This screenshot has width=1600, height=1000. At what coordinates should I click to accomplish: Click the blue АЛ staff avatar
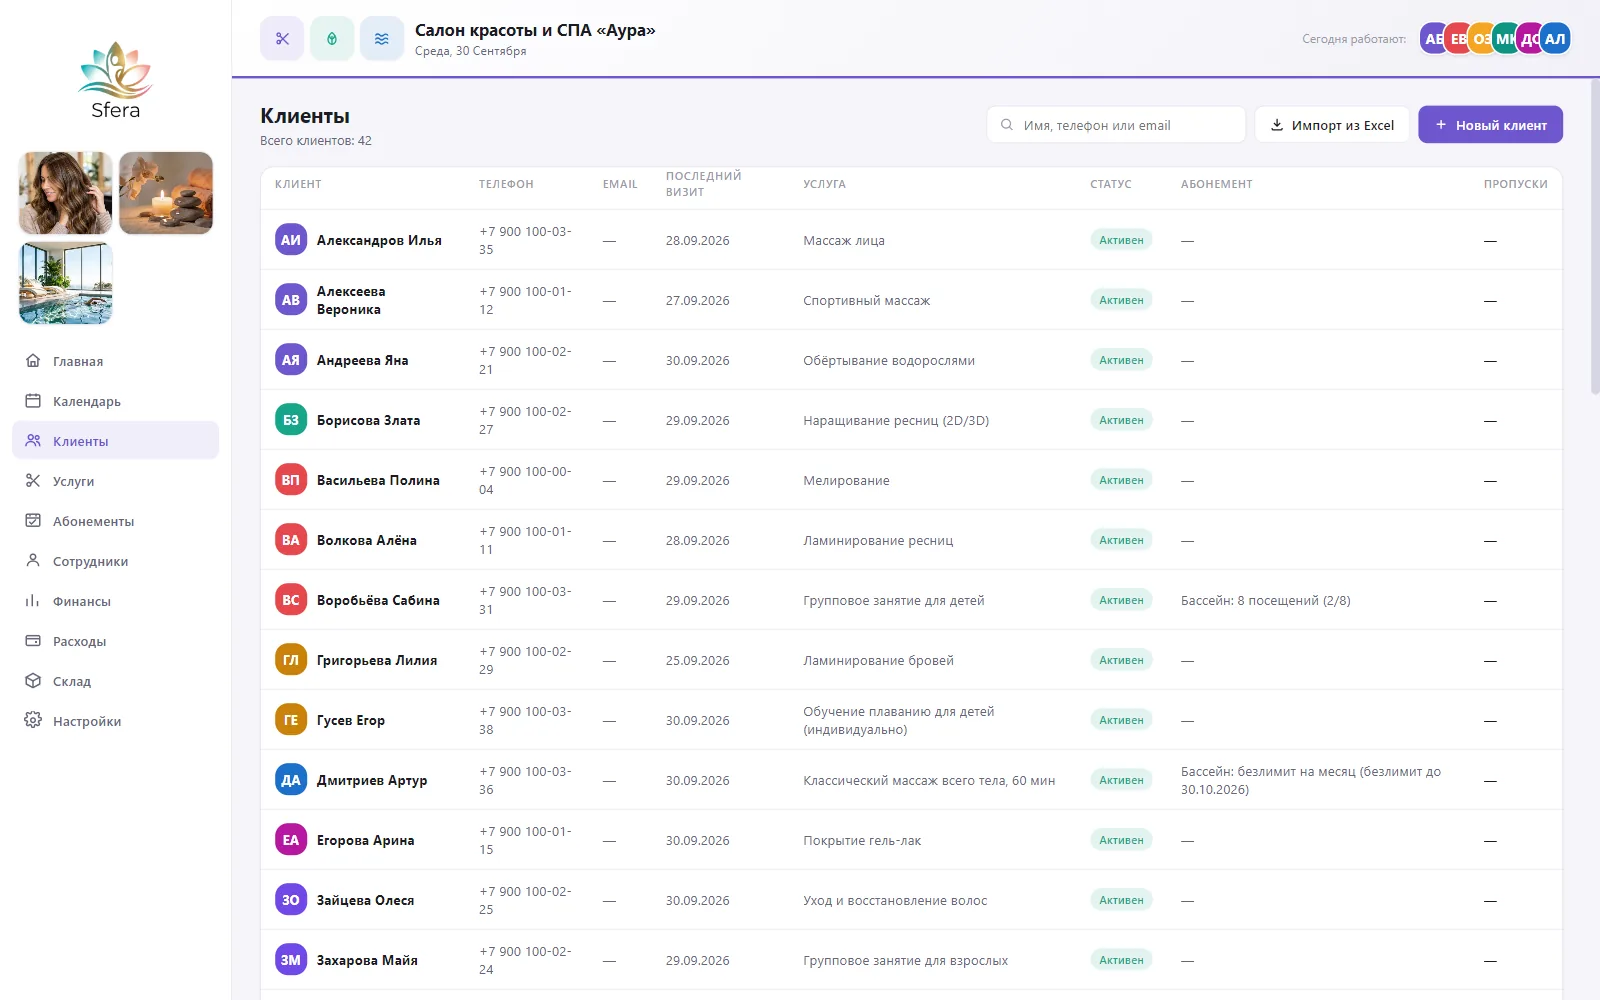pos(1555,39)
